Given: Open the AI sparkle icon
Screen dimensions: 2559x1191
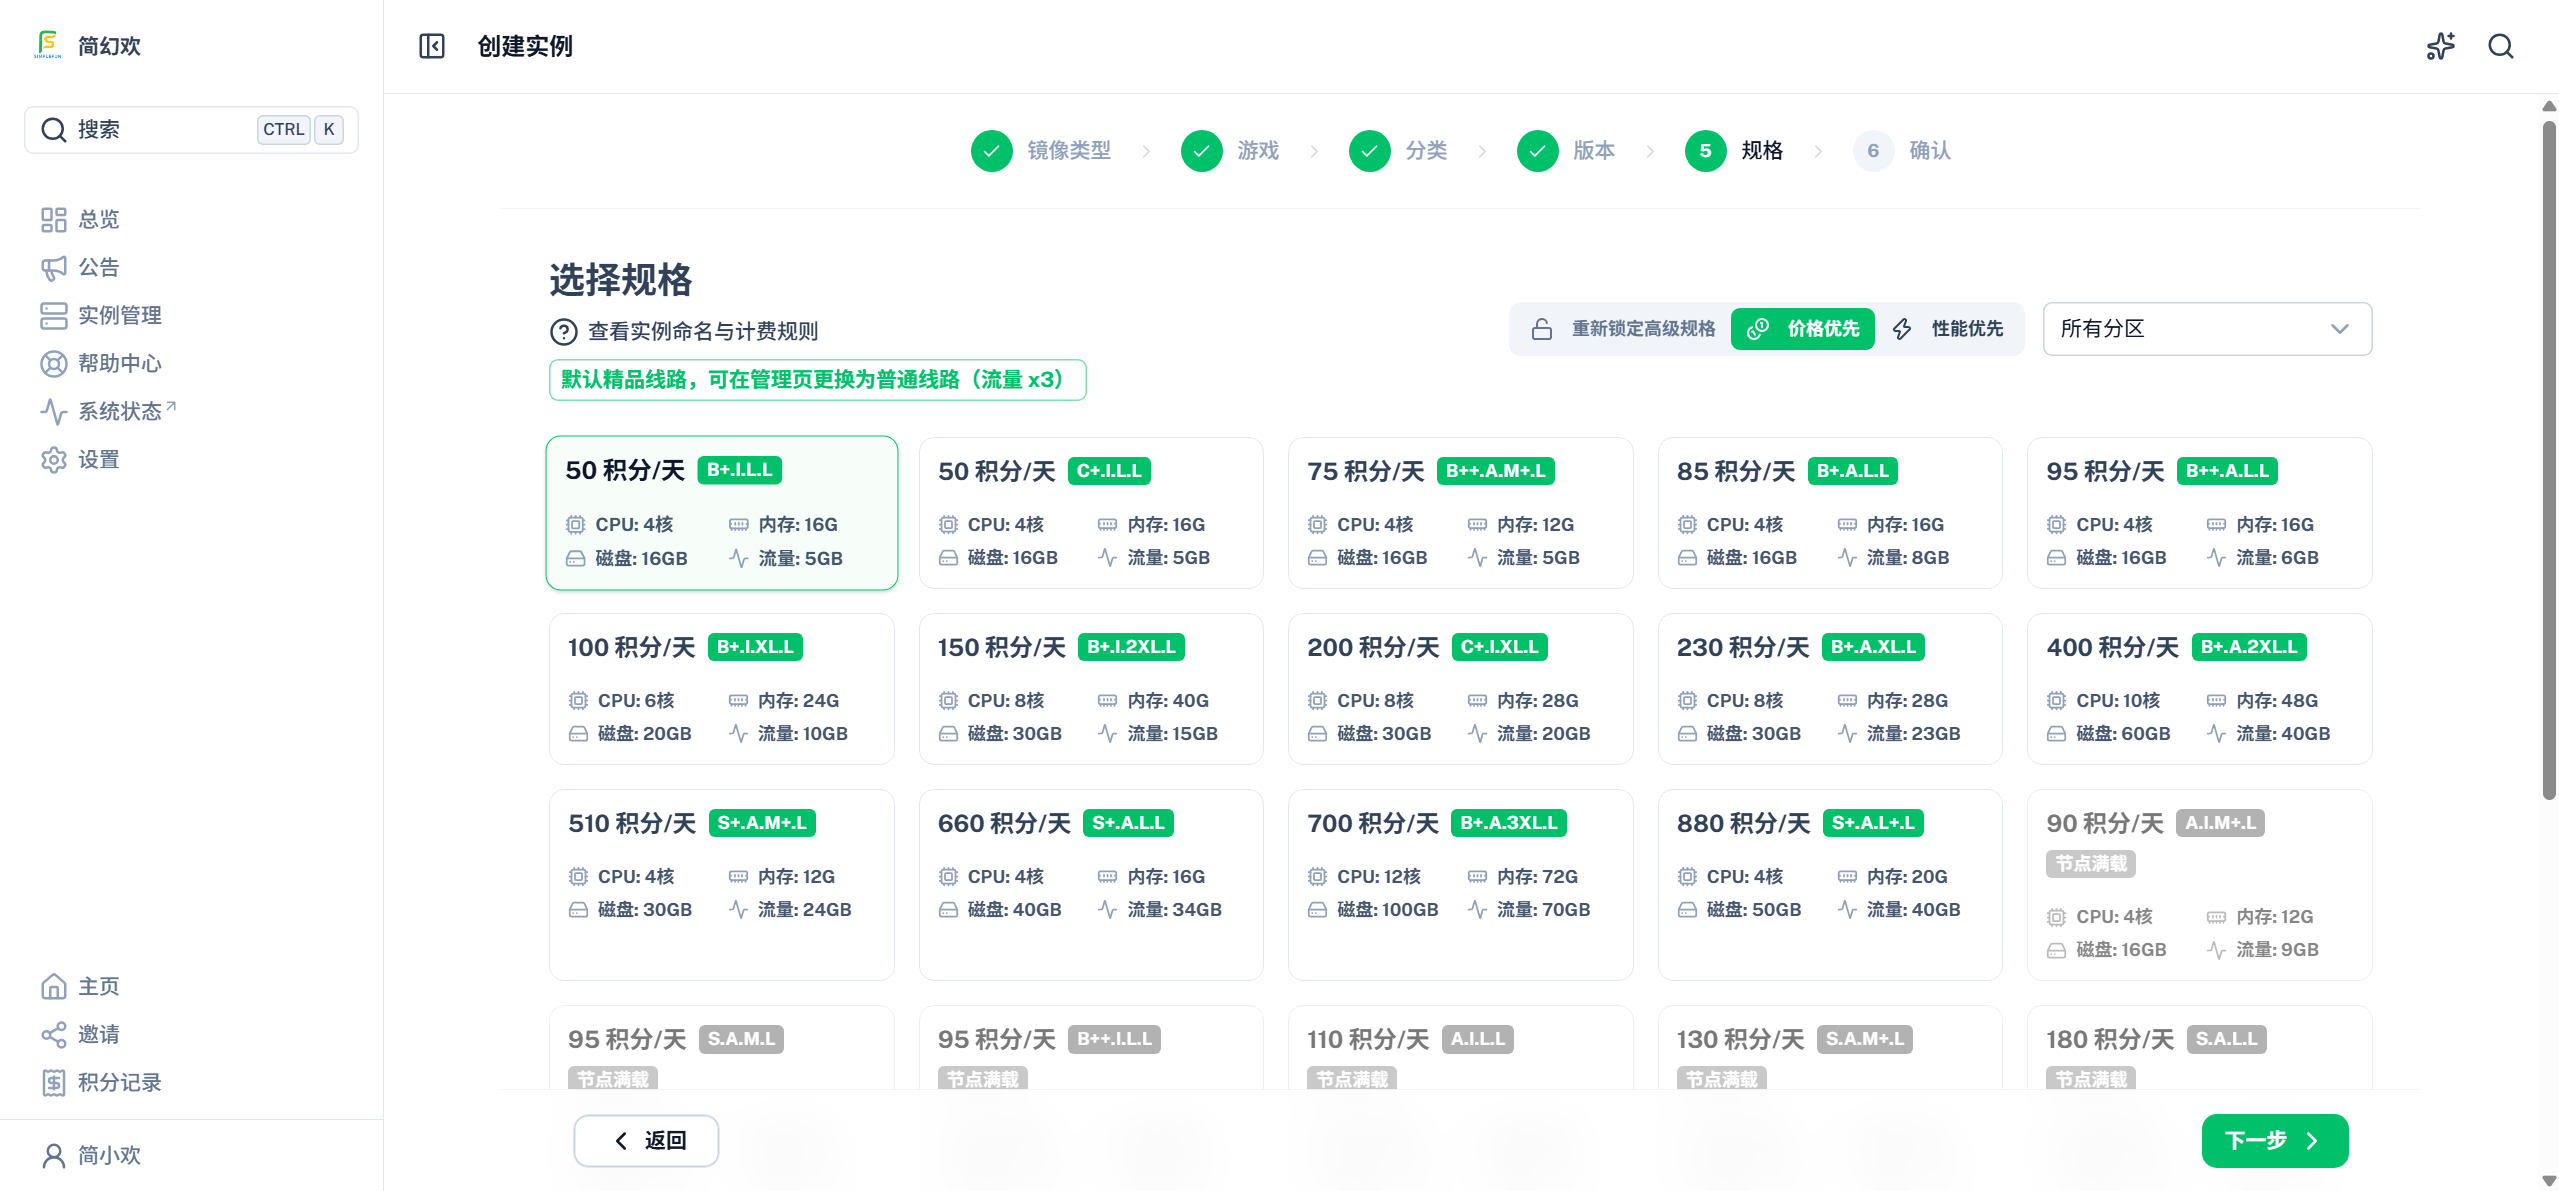Looking at the screenshot, I should [x=2441, y=46].
